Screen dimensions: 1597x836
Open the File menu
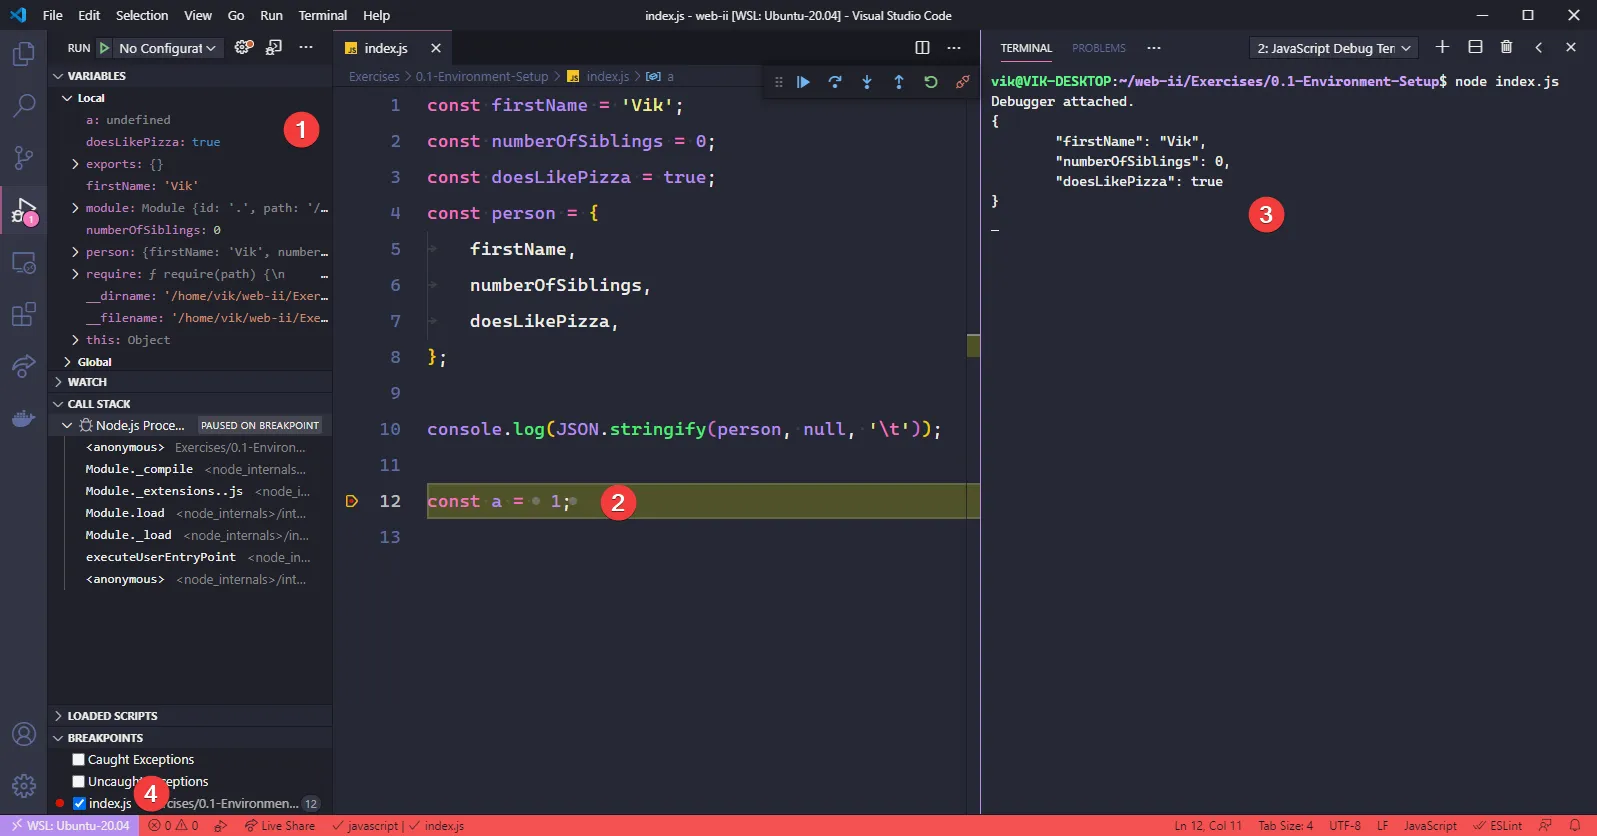point(53,15)
